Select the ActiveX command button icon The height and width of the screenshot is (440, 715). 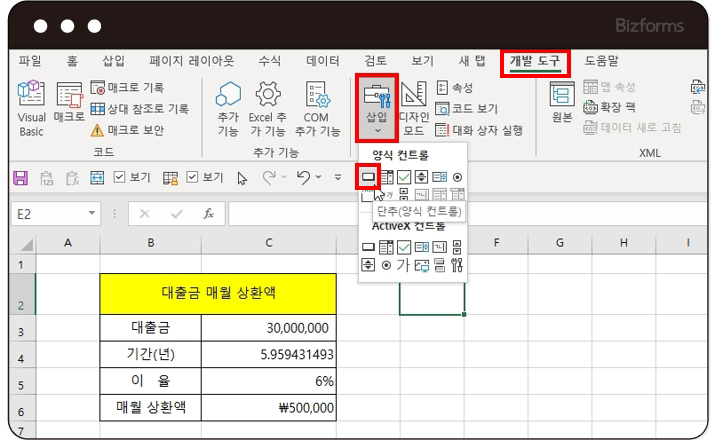[368, 247]
